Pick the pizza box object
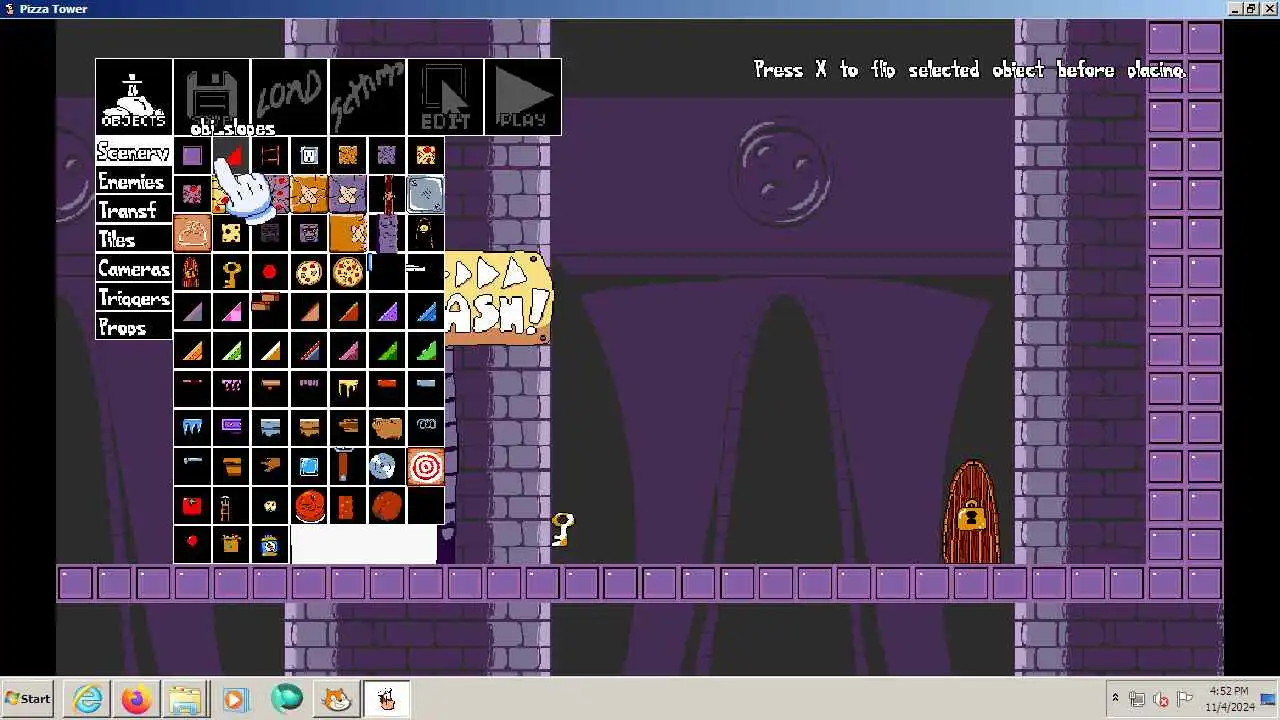This screenshot has width=1280, height=720. pos(192,233)
